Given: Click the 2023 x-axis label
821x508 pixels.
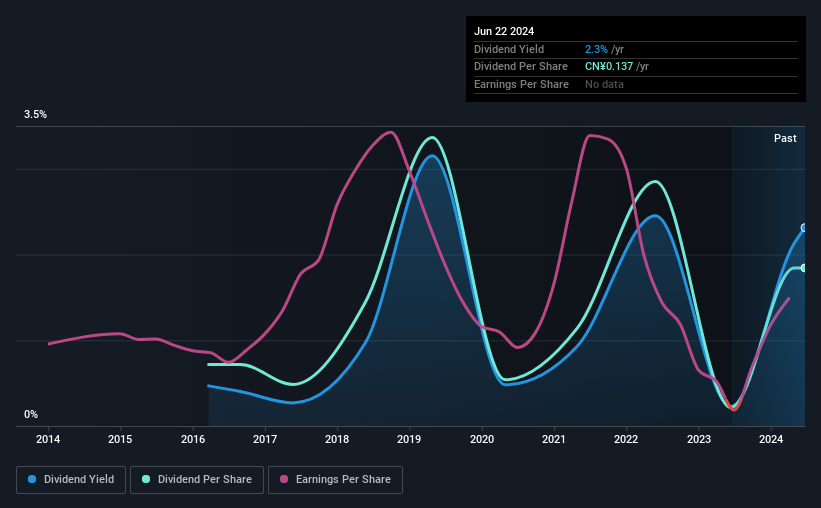Looking at the screenshot, I should (698, 439).
